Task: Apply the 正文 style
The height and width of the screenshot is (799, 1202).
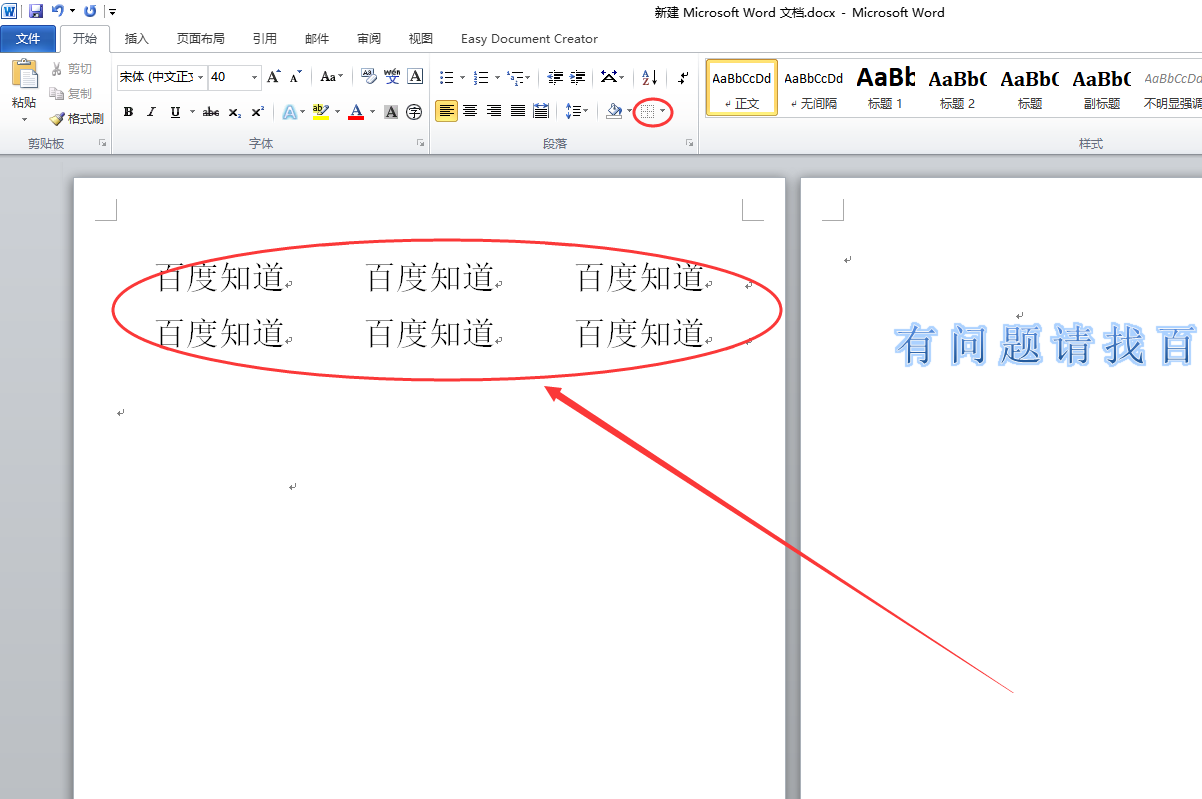Action: click(742, 88)
